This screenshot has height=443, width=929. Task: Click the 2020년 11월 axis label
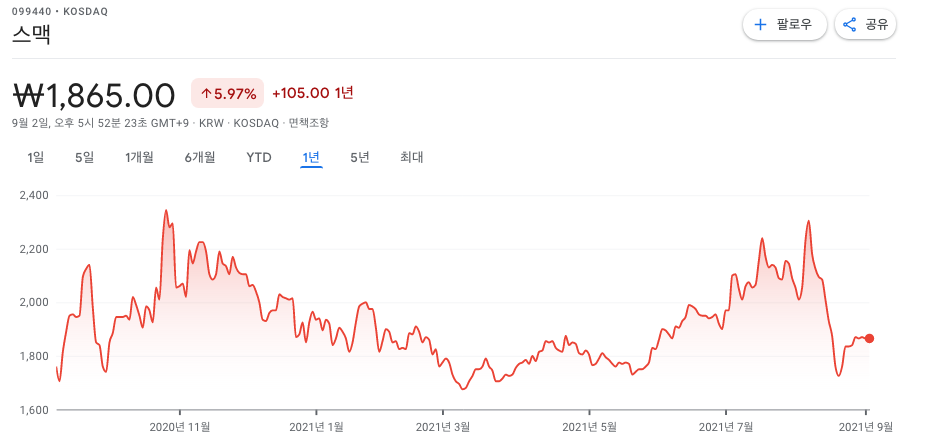[180, 427]
